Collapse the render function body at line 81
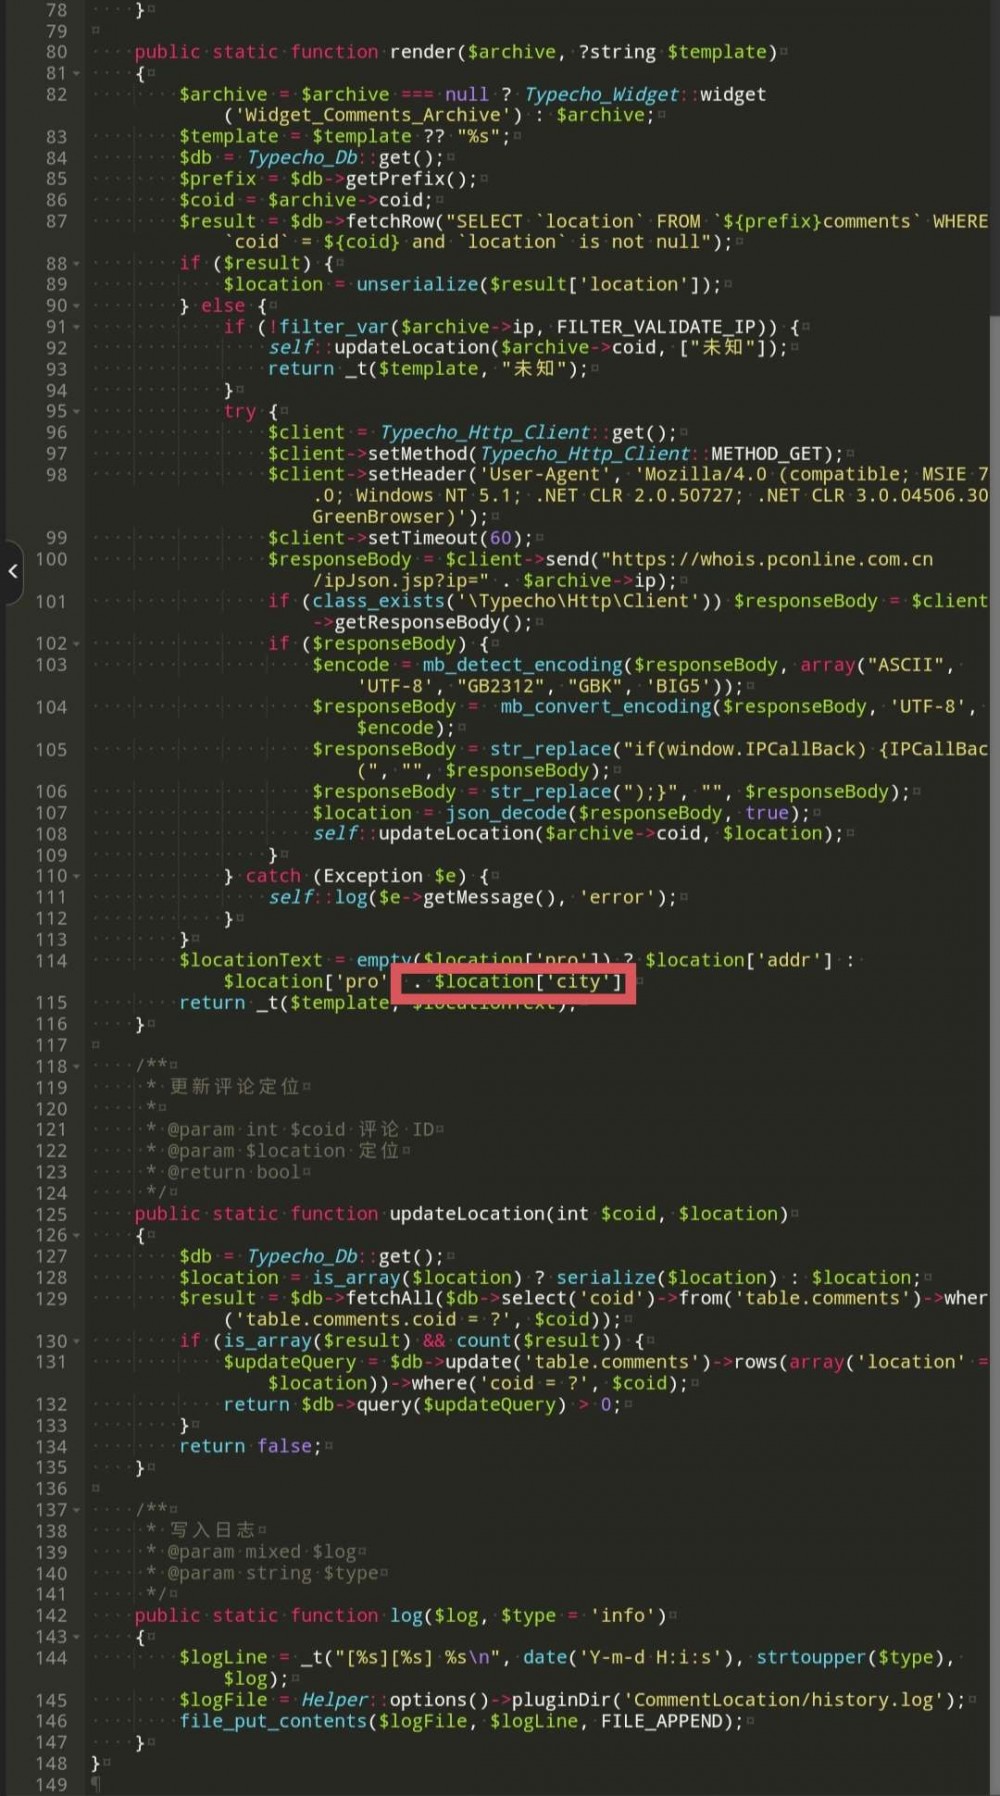The image size is (1000, 1796). [x=77, y=74]
